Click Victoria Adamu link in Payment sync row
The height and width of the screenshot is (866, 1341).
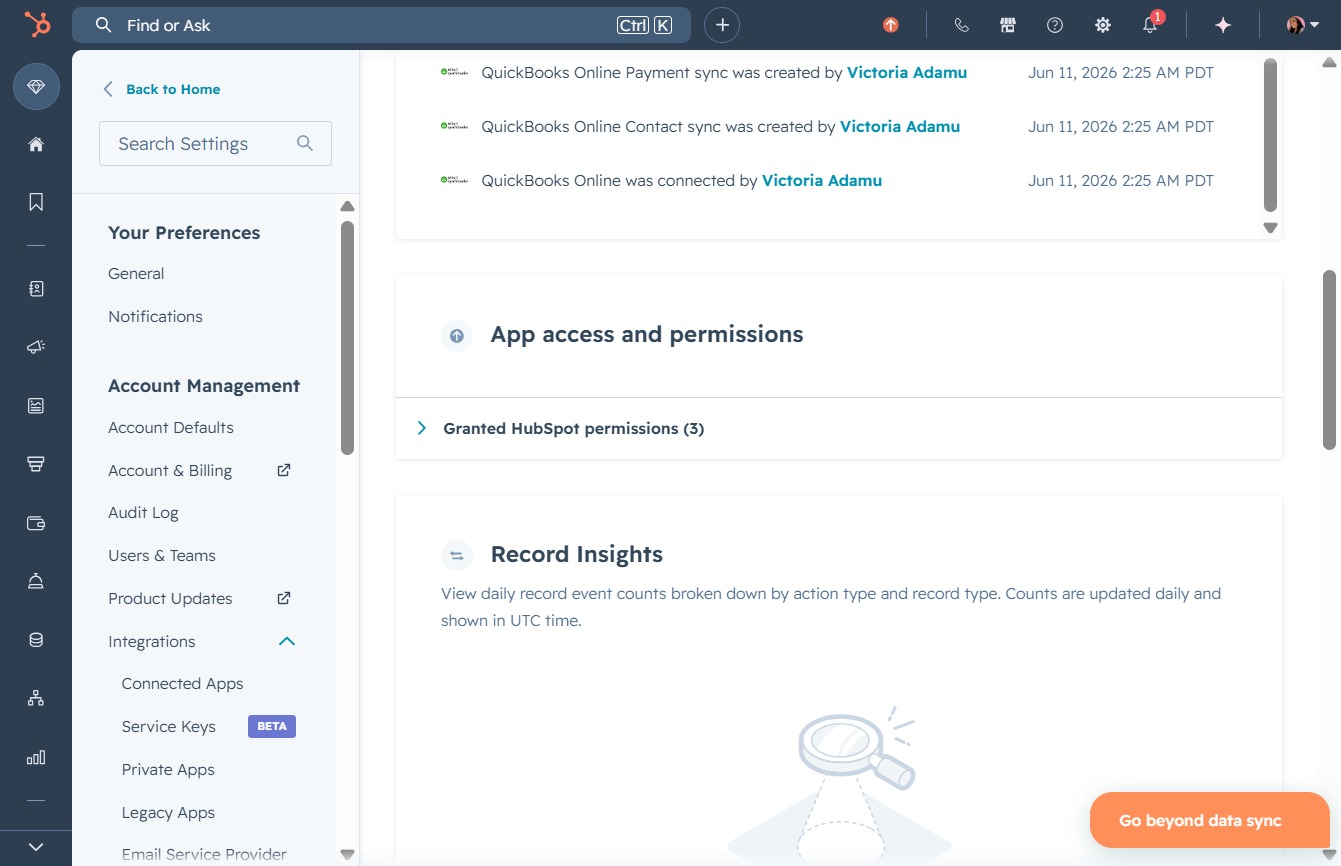pyautogui.click(x=907, y=72)
